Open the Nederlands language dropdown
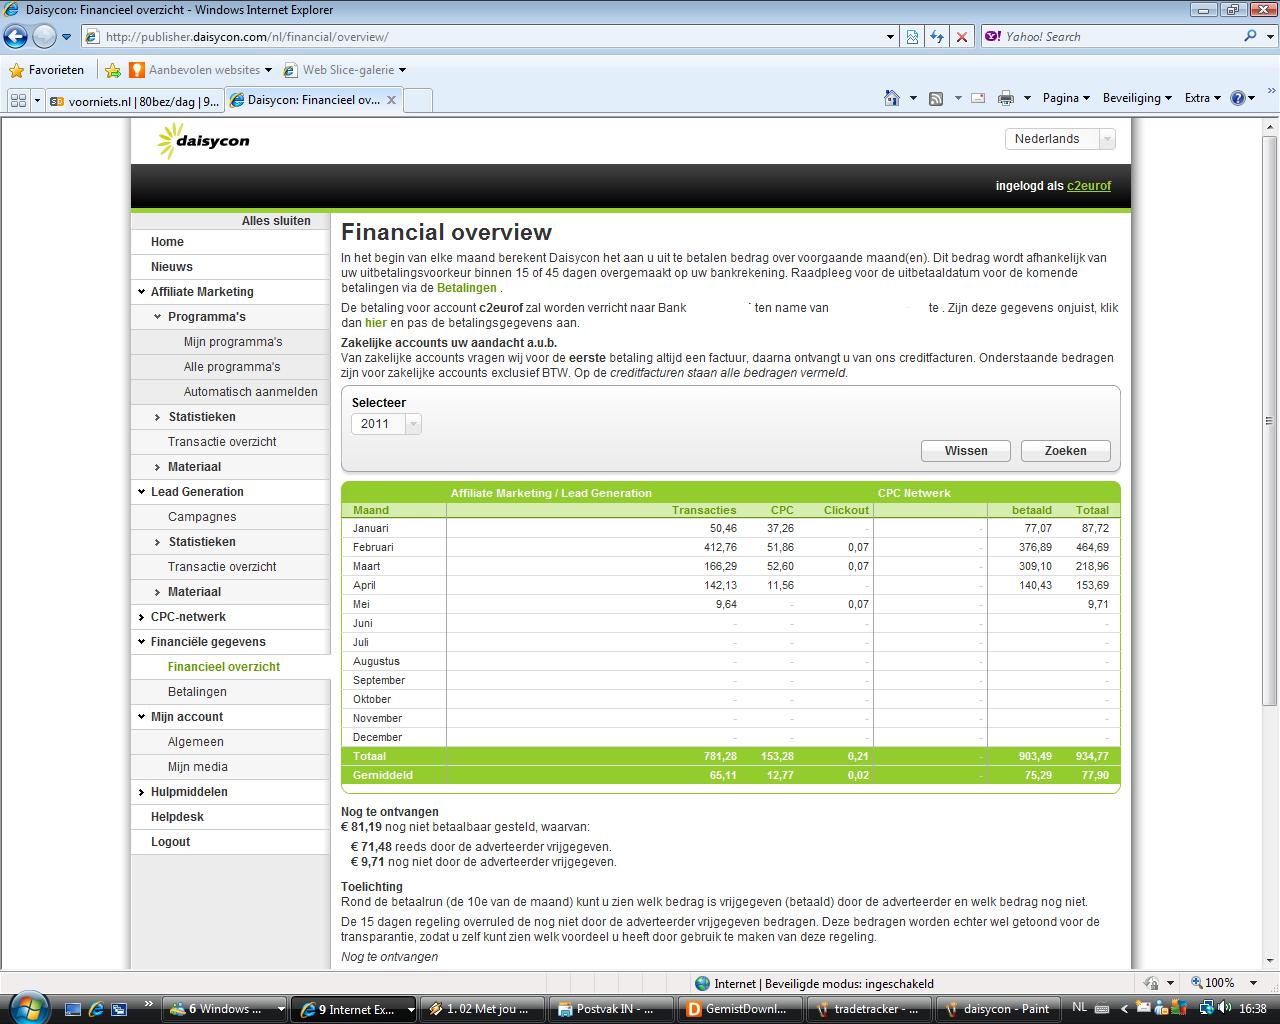The width and height of the screenshot is (1280, 1024). click(1060, 139)
